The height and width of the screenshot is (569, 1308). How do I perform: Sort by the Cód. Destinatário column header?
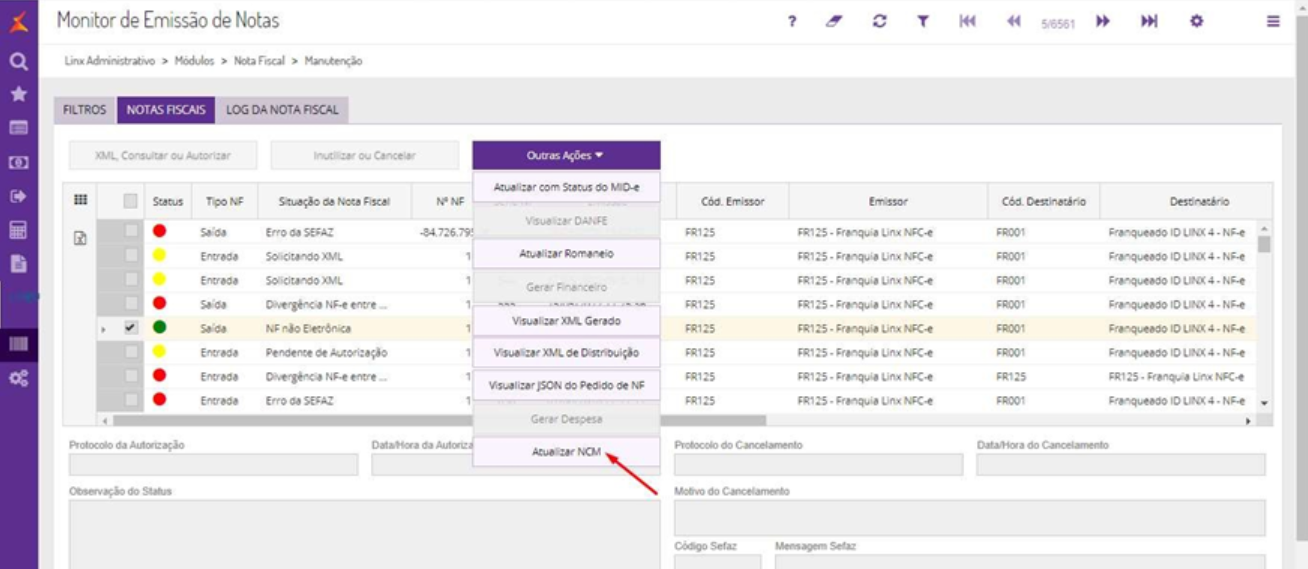(x=1043, y=201)
